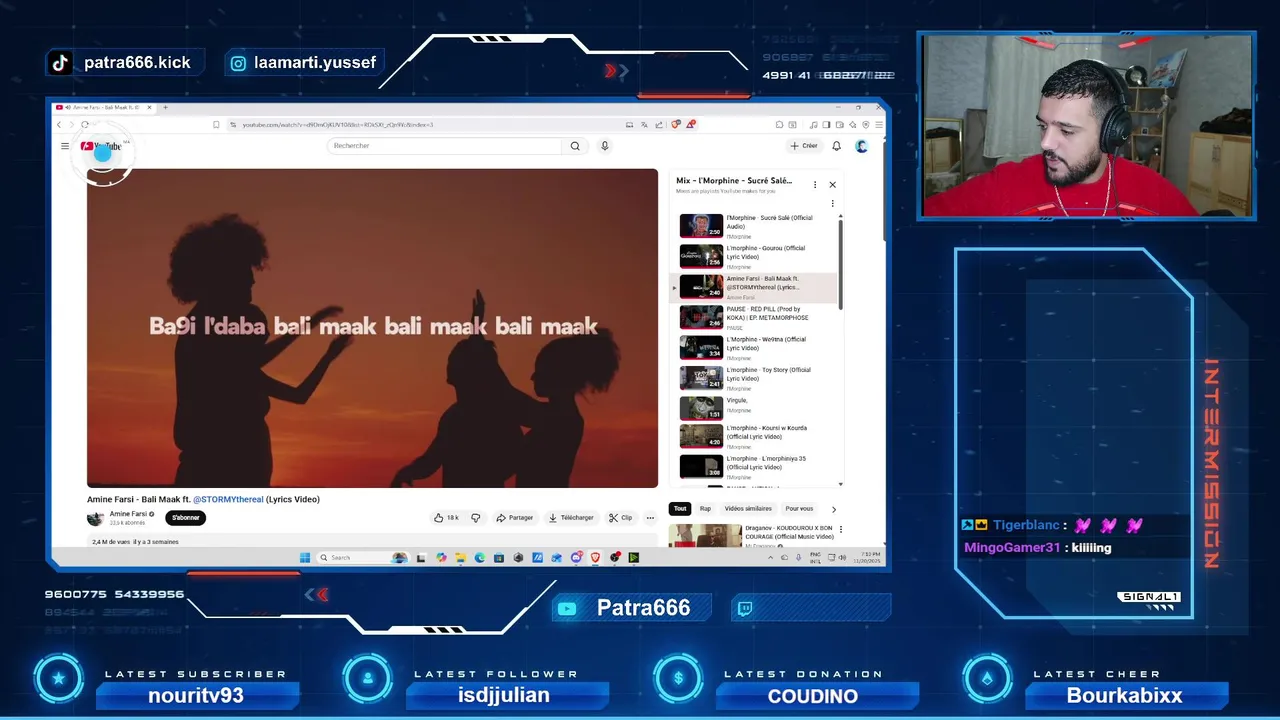
Task: Click the Télécharger download button
Action: point(571,518)
